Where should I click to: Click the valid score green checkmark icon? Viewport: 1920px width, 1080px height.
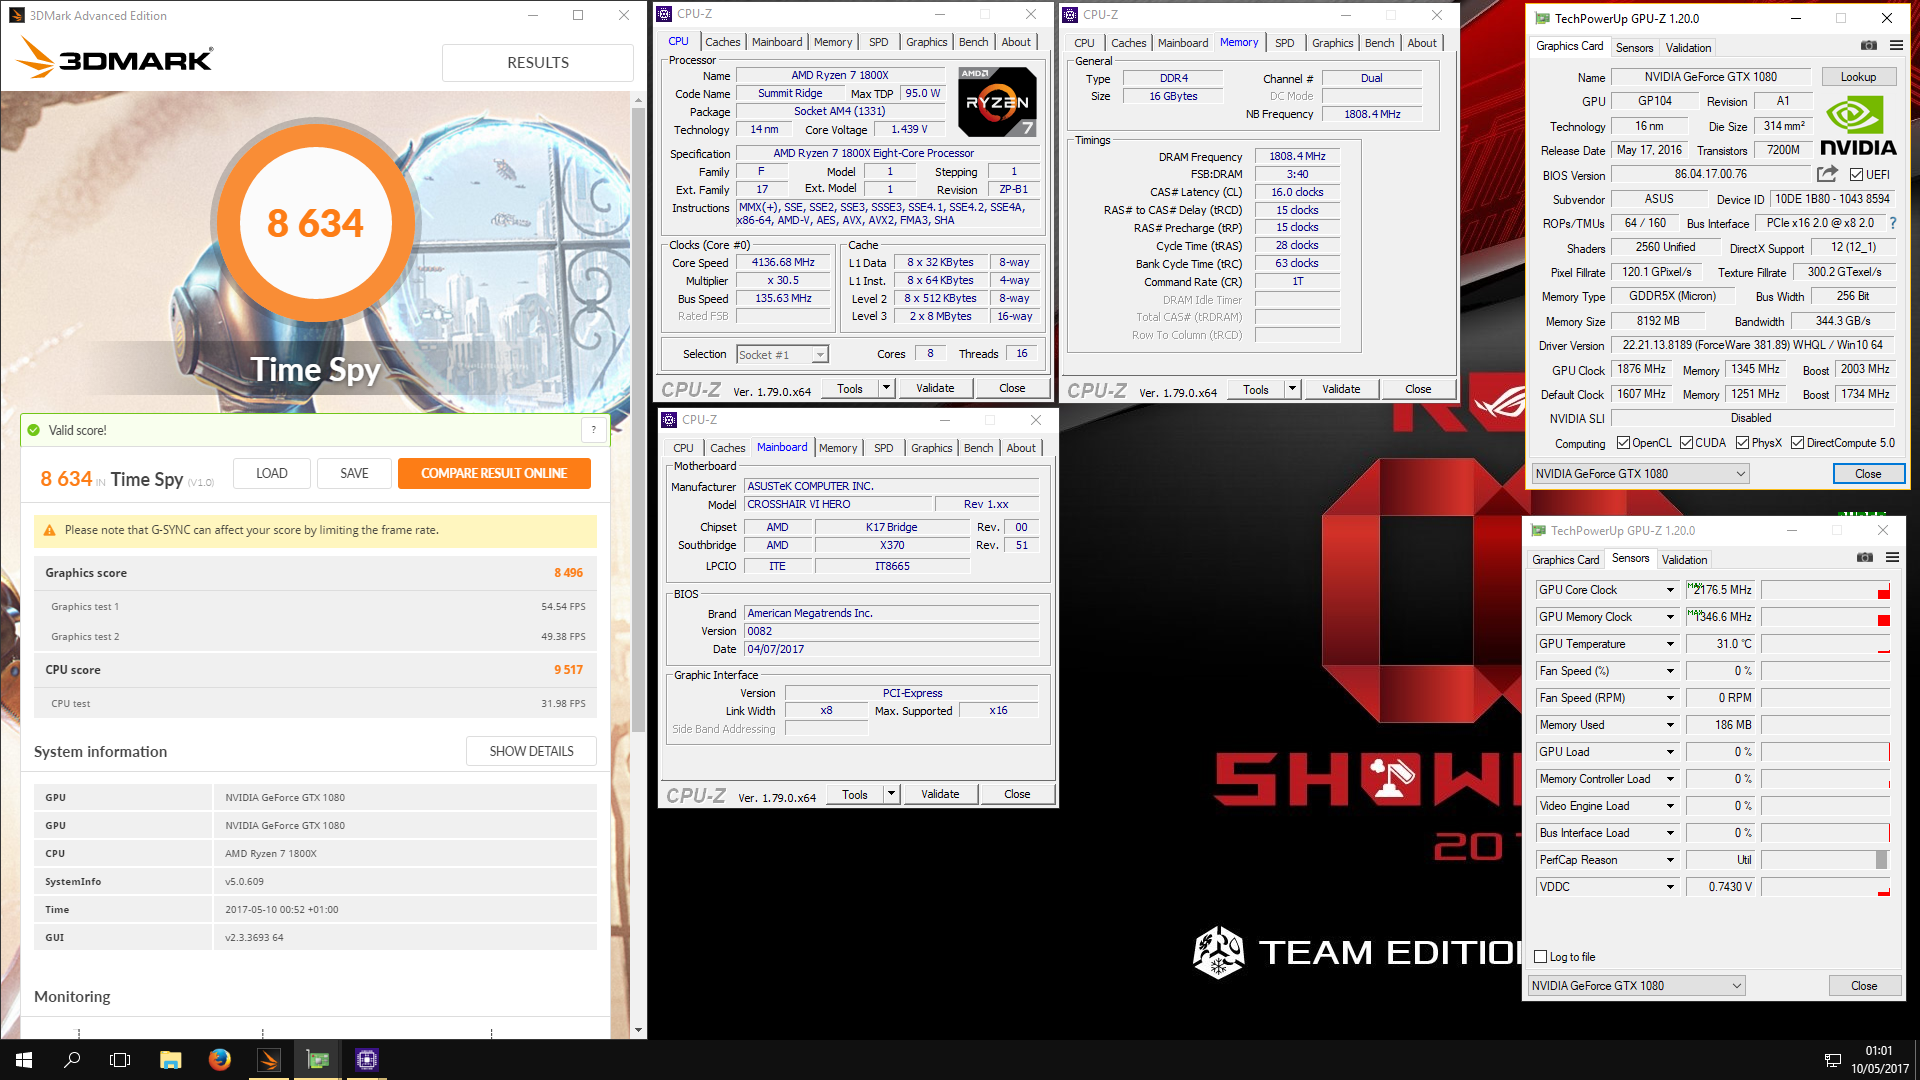(34, 430)
